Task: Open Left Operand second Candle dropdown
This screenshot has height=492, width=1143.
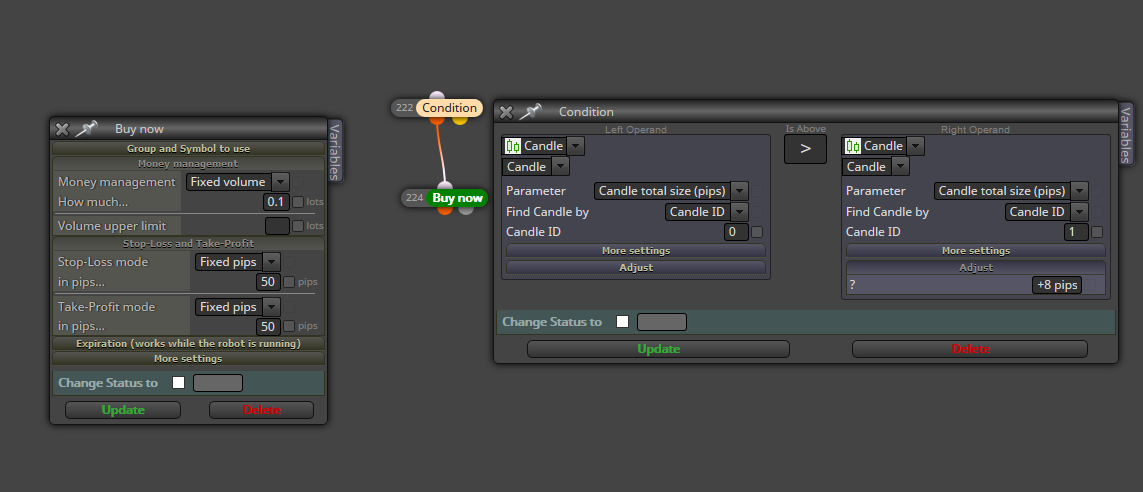Action: coord(535,167)
